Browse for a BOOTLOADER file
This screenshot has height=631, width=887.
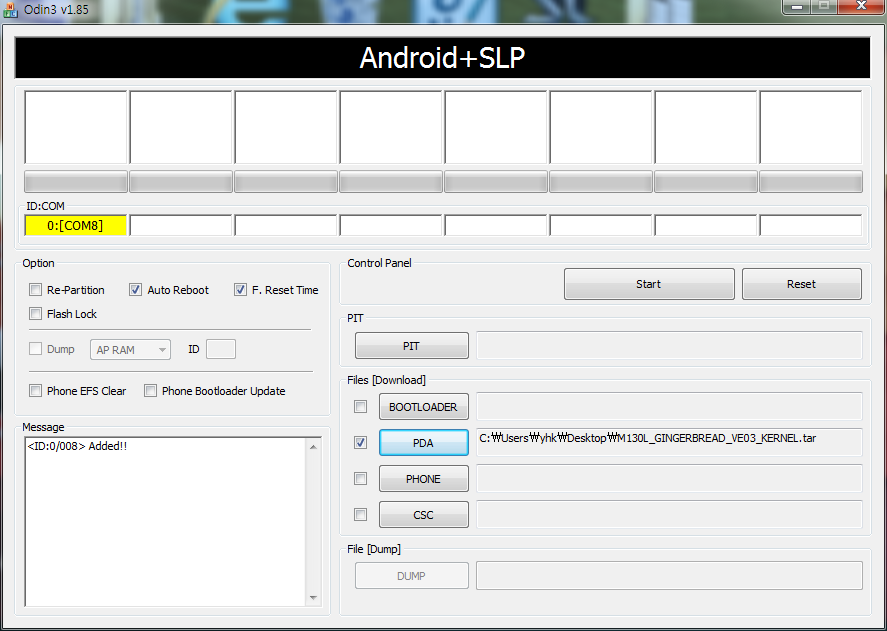click(x=423, y=407)
